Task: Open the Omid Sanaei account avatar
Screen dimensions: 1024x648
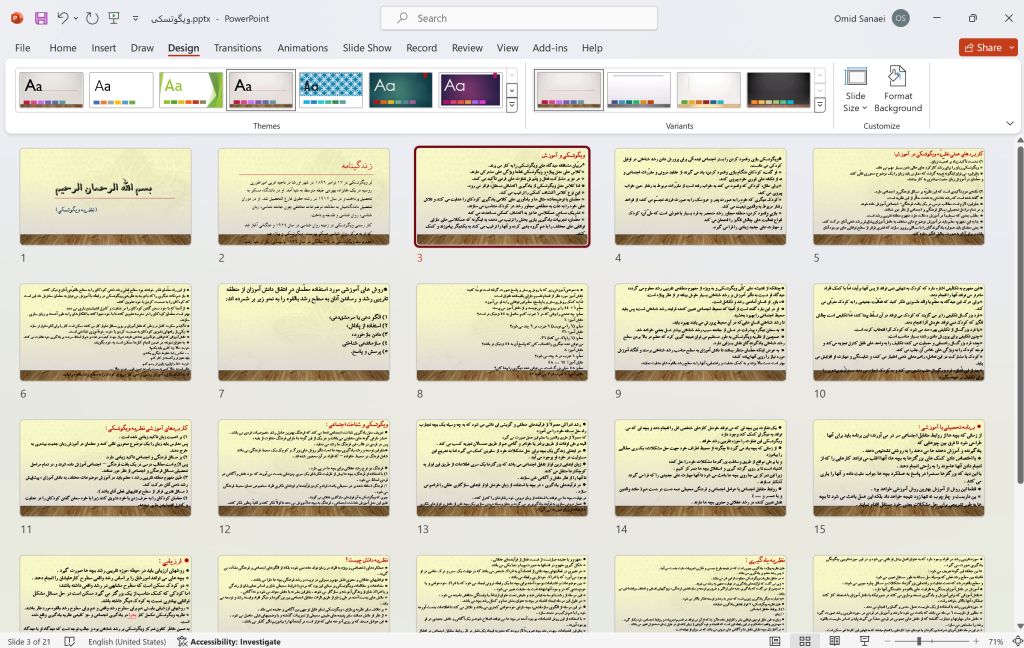Action: point(901,18)
